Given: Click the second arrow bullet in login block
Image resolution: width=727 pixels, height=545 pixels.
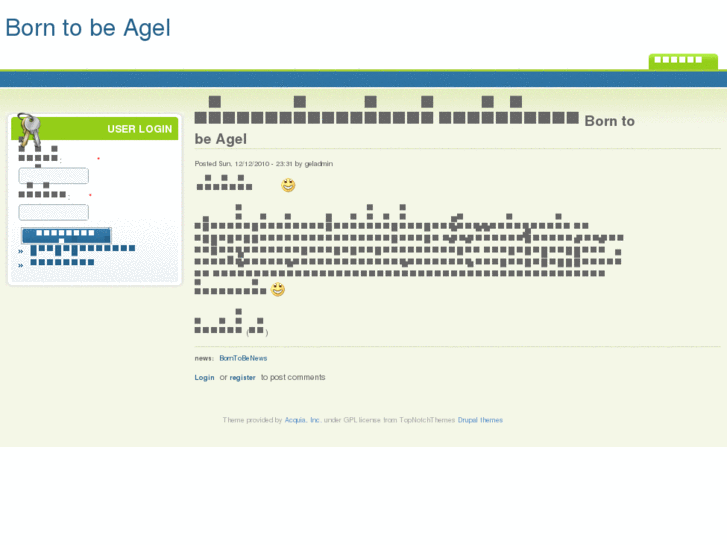Looking at the screenshot, I should (21, 264).
